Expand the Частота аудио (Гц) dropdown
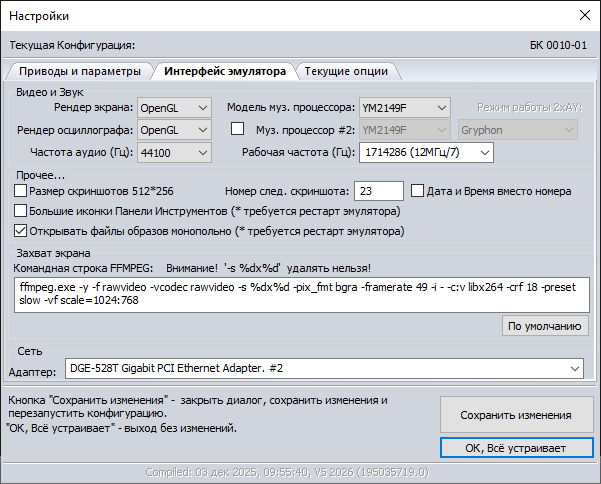The width and height of the screenshot is (601, 484). tap(174, 152)
